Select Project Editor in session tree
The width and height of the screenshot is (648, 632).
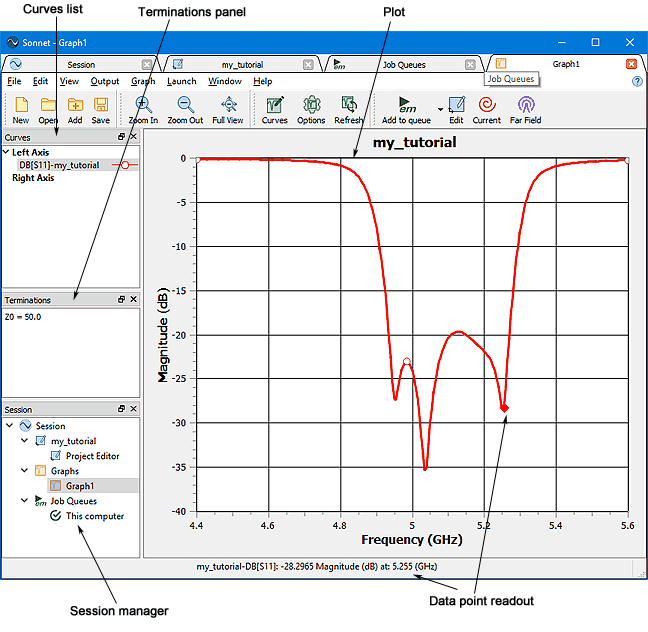(x=93, y=456)
